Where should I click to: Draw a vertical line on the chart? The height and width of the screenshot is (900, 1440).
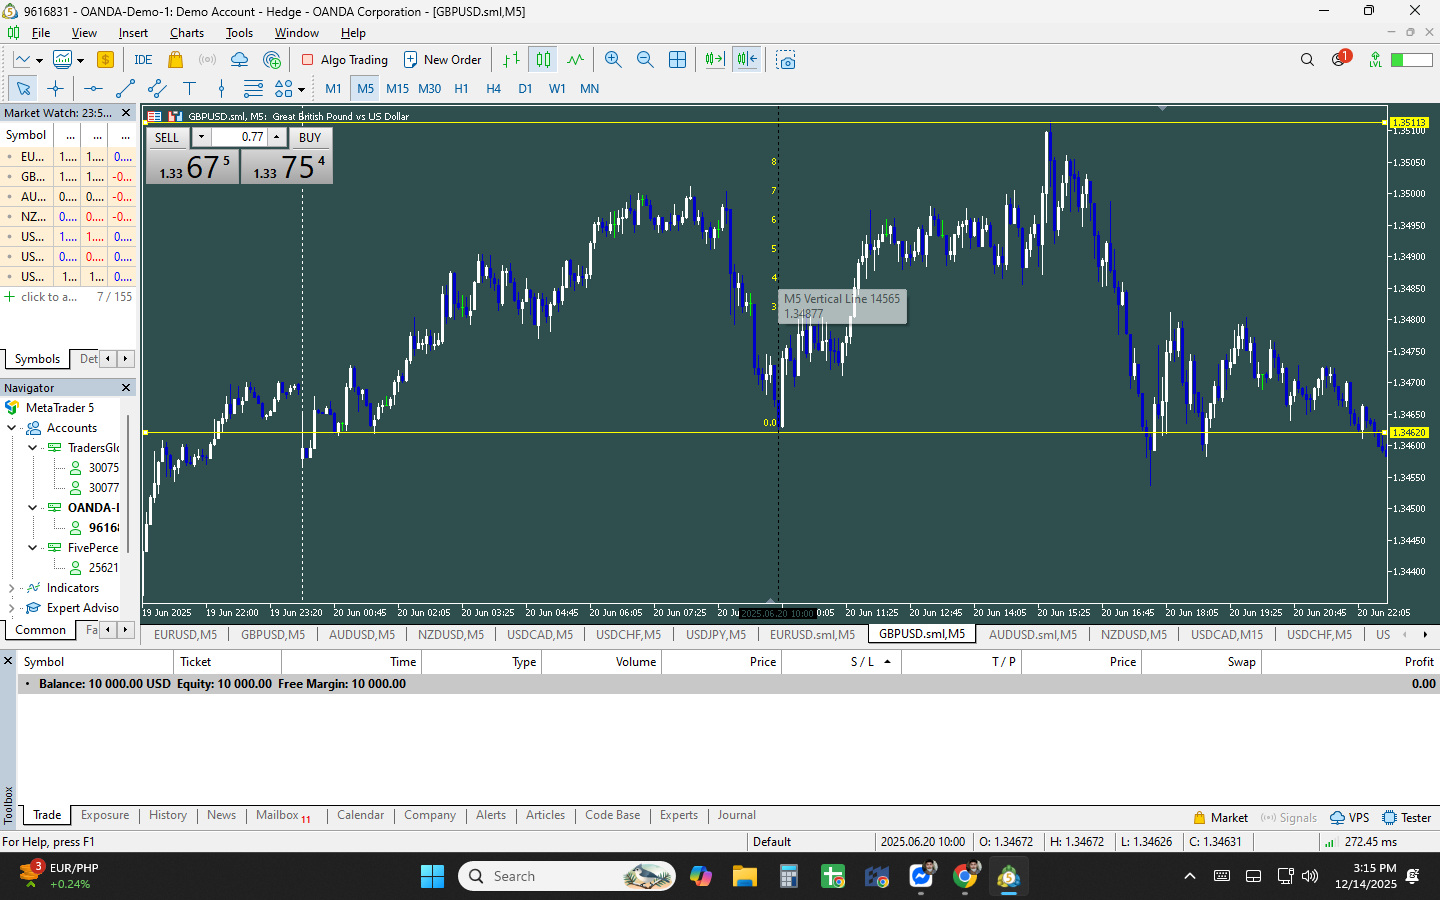point(221,89)
